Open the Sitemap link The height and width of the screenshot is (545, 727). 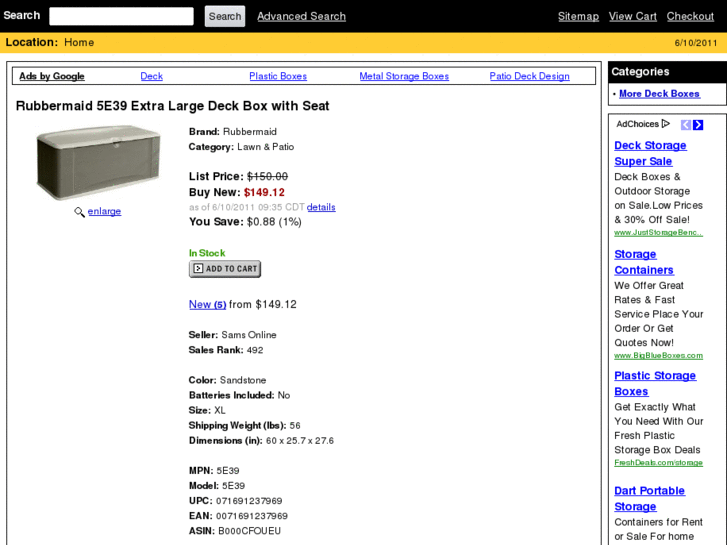click(578, 16)
